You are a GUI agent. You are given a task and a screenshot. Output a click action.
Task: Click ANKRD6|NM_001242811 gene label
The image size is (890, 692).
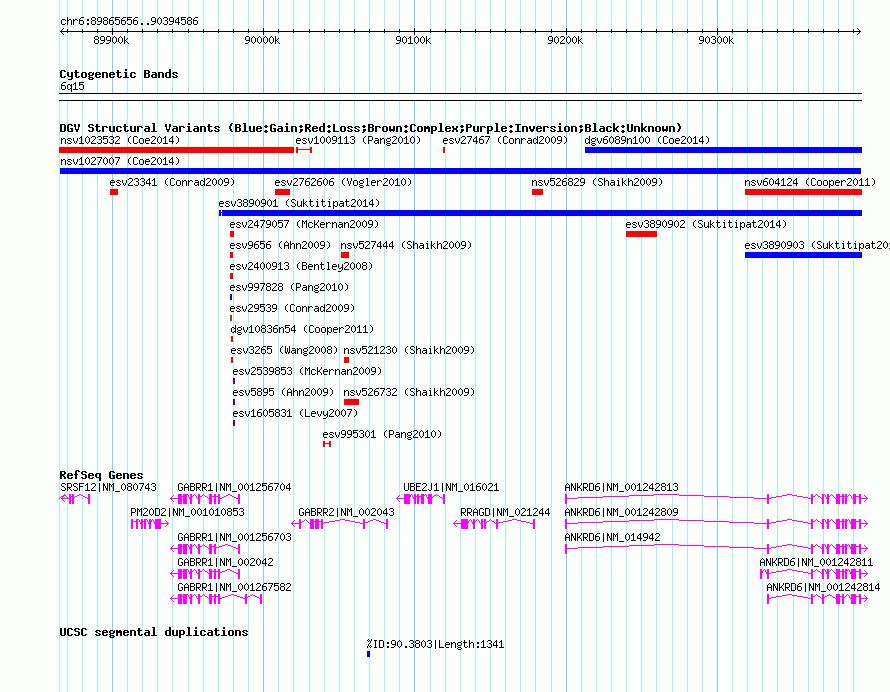point(816,562)
